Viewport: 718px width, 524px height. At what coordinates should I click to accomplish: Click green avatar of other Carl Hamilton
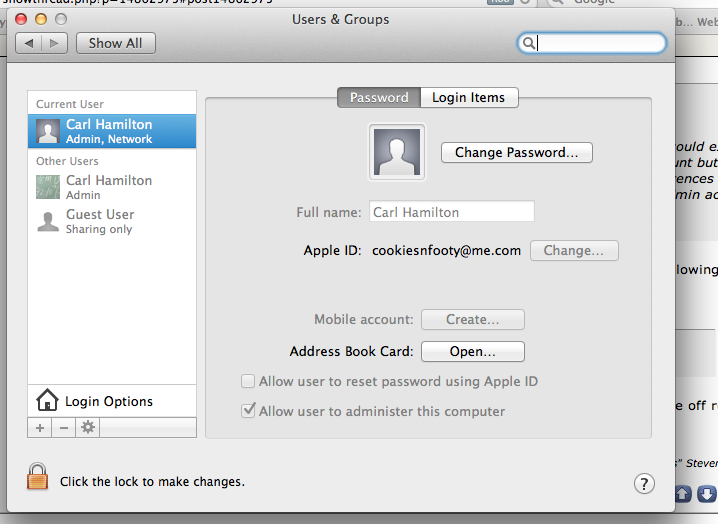coord(48,187)
